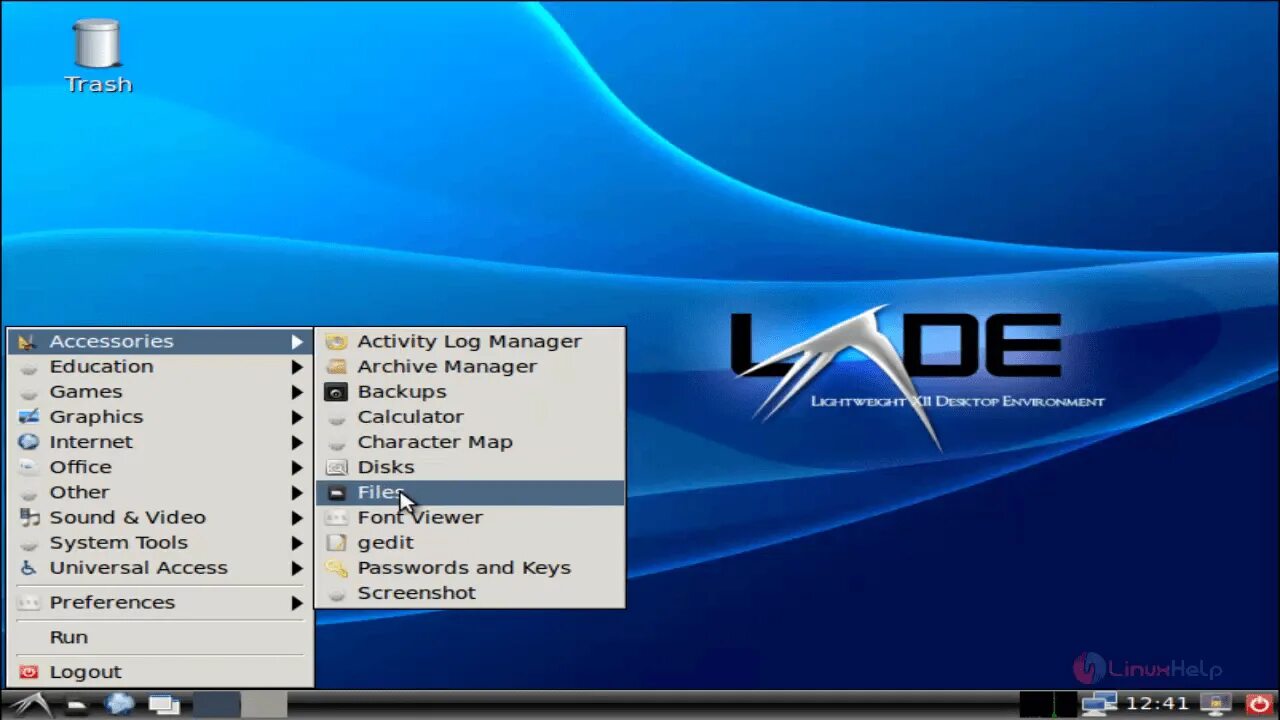Click the Activity Log Manager icon
This screenshot has width=1280, height=720.
tap(336, 341)
